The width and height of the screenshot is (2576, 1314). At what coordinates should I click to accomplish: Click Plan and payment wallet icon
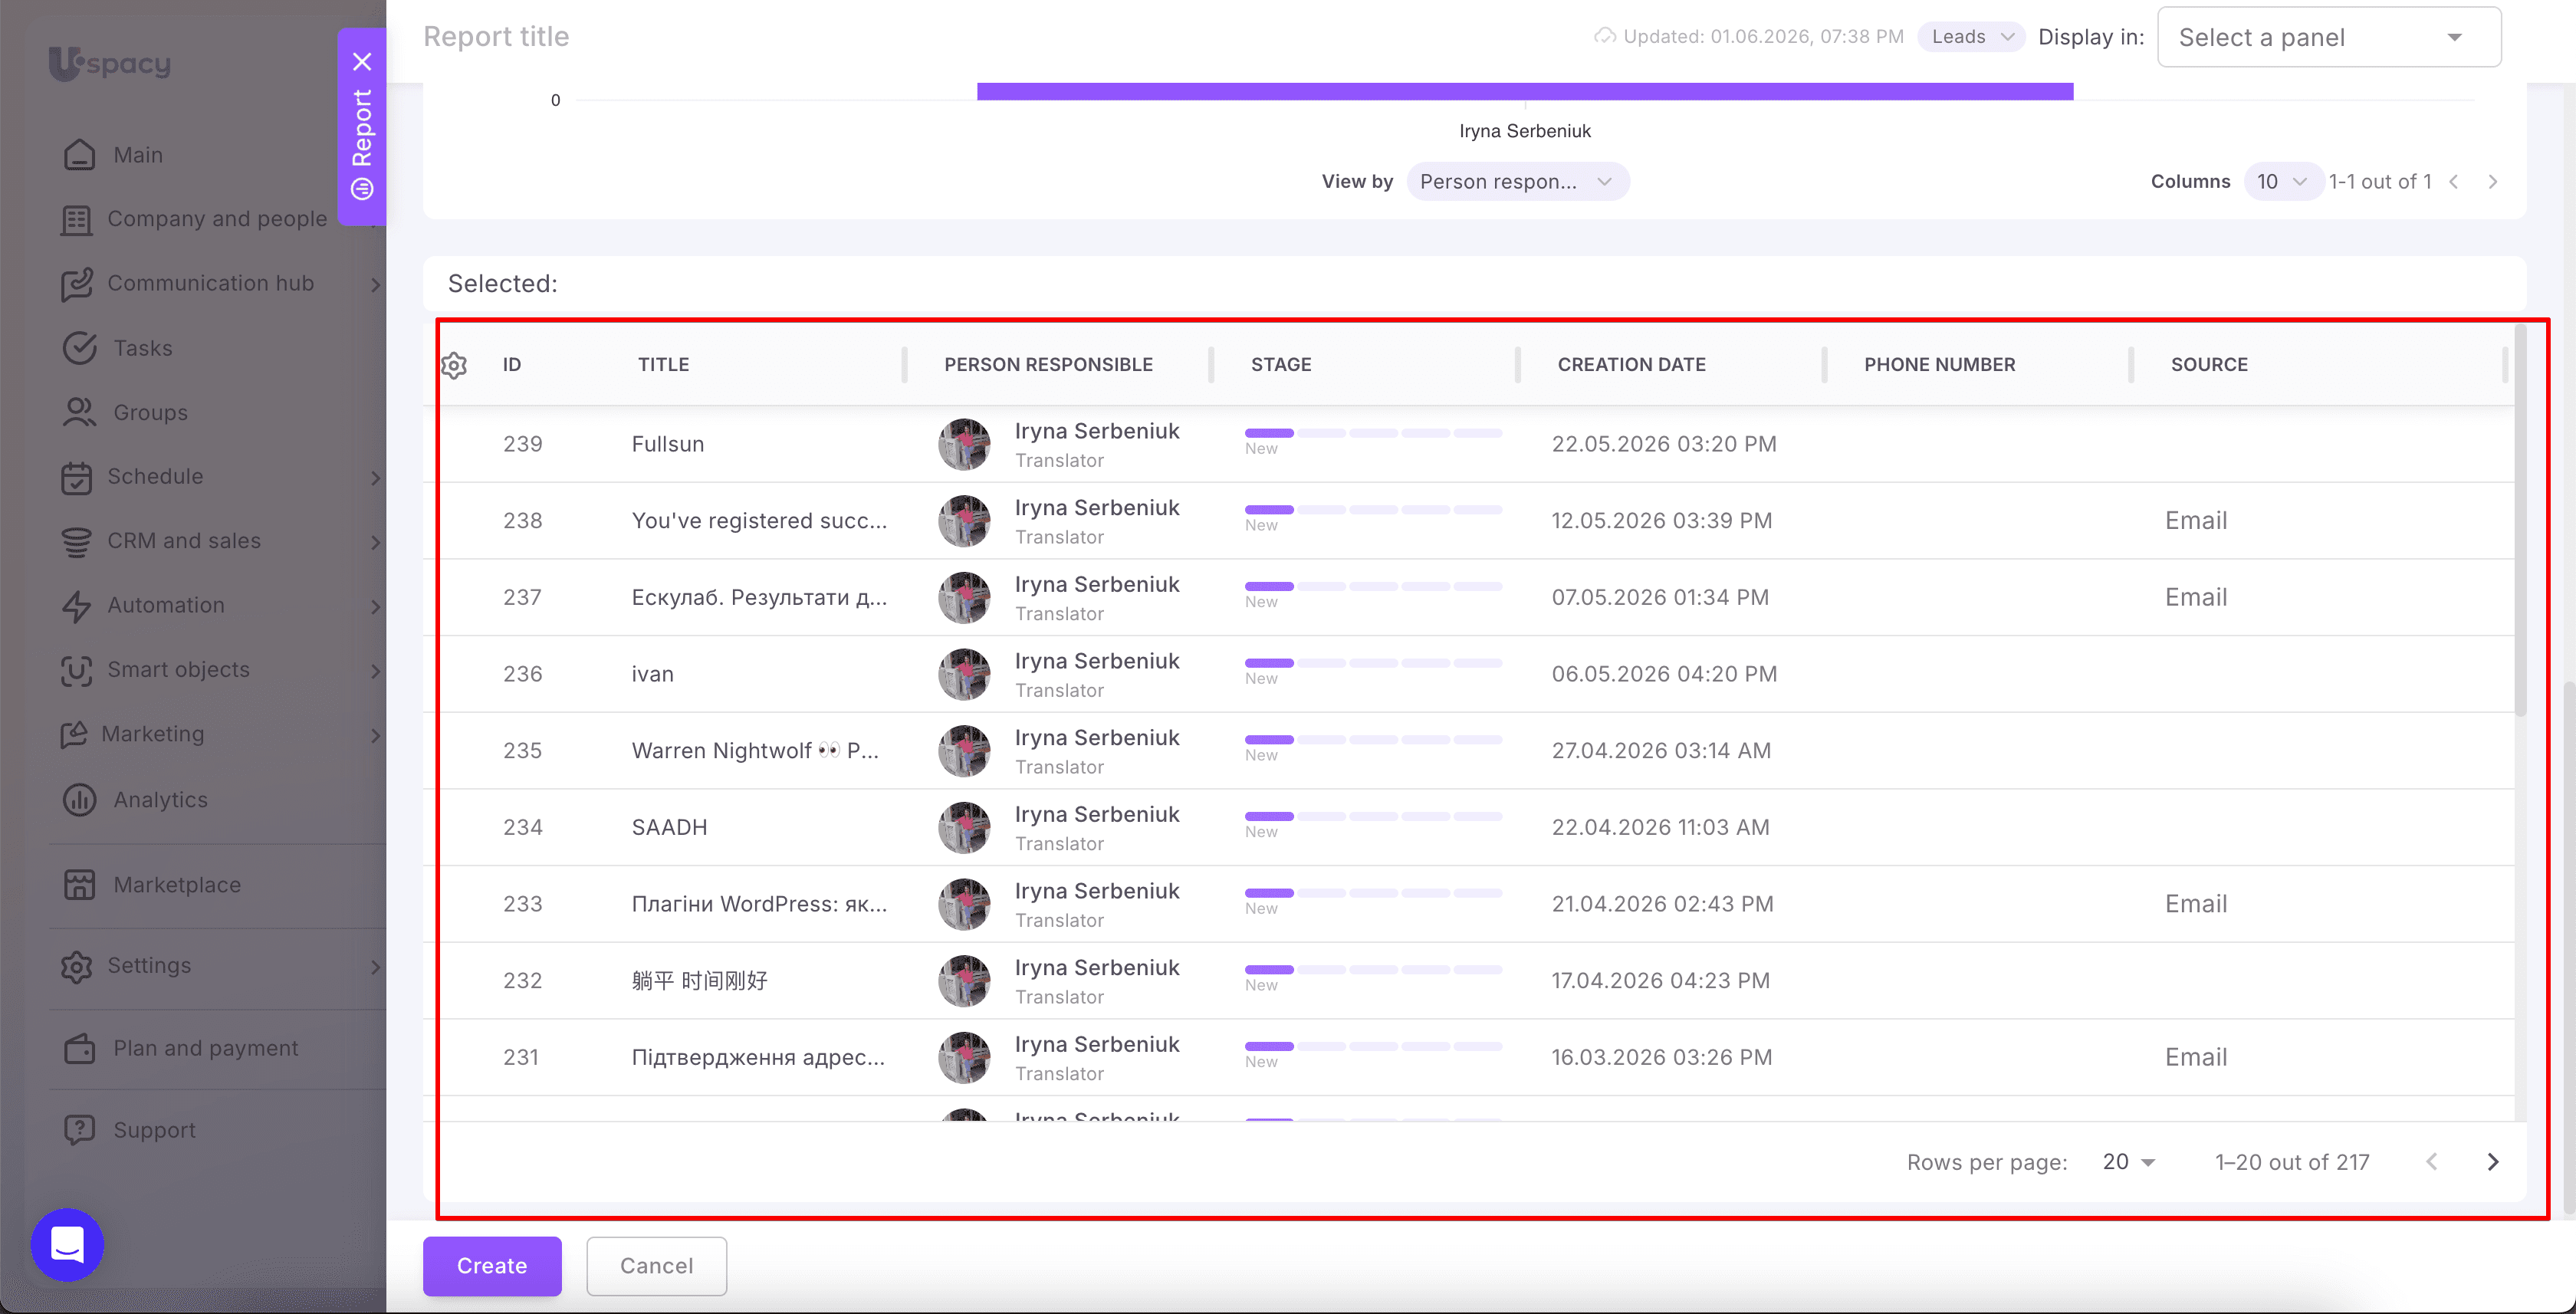[79, 1049]
